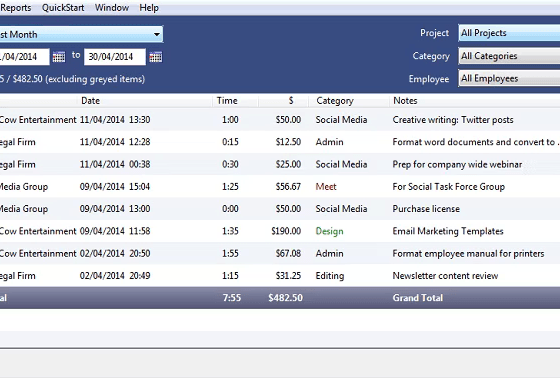Click the 11/04/2014 00:38 date cell

tap(115, 164)
